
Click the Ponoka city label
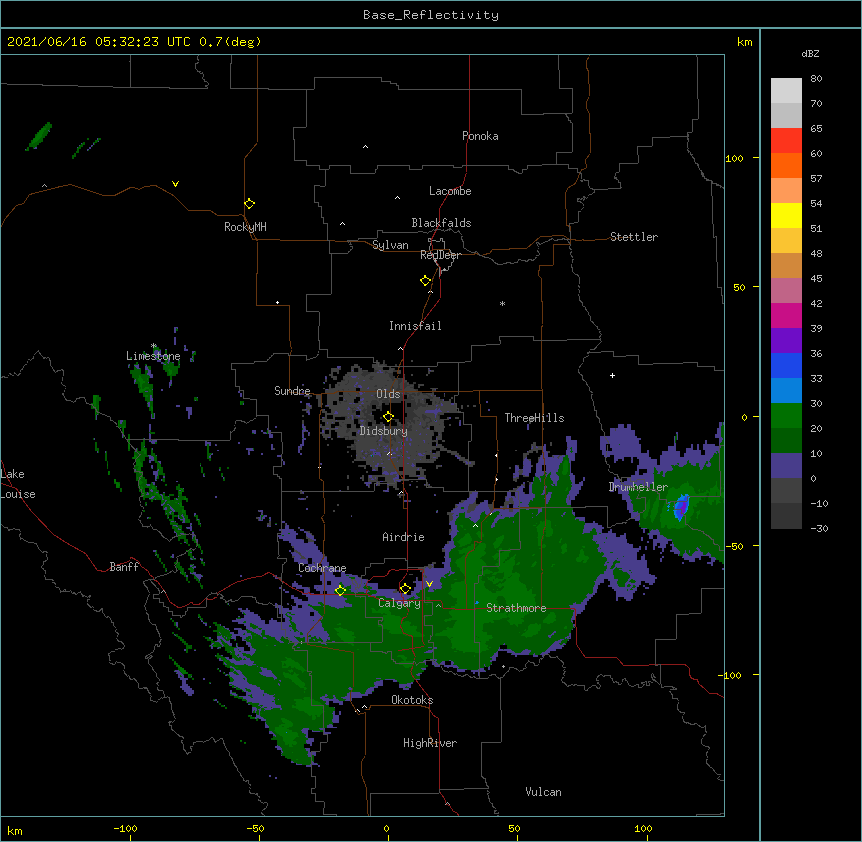pos(480,136)
